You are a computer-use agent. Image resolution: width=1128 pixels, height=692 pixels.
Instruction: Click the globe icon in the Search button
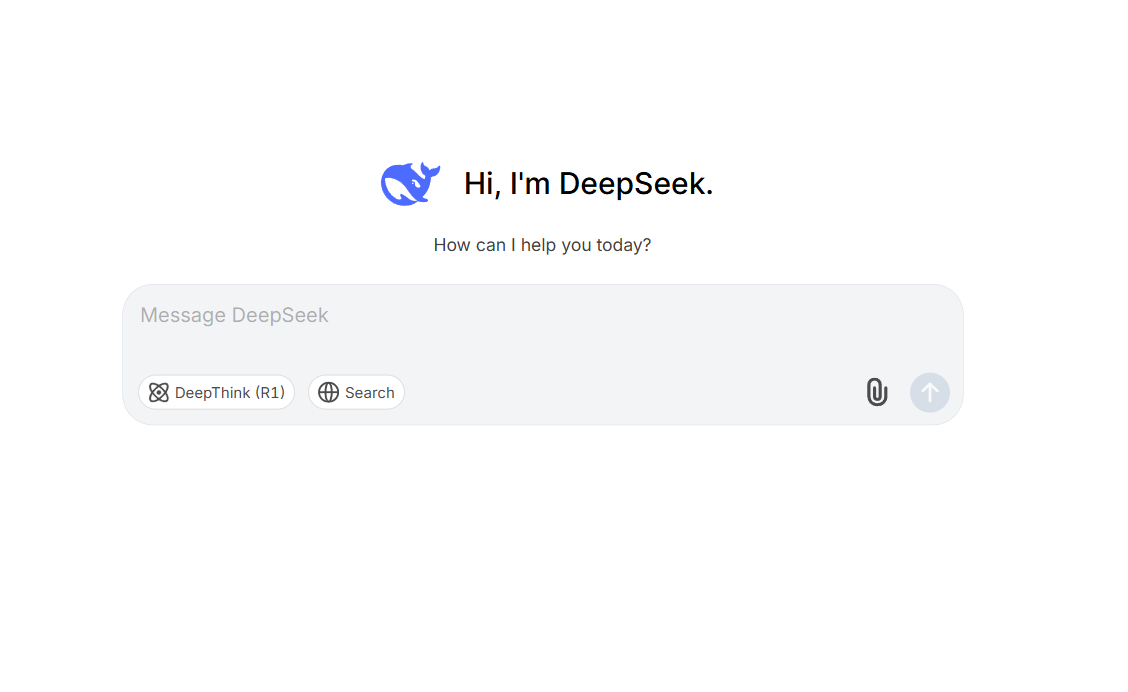click(x=330, y=392)
